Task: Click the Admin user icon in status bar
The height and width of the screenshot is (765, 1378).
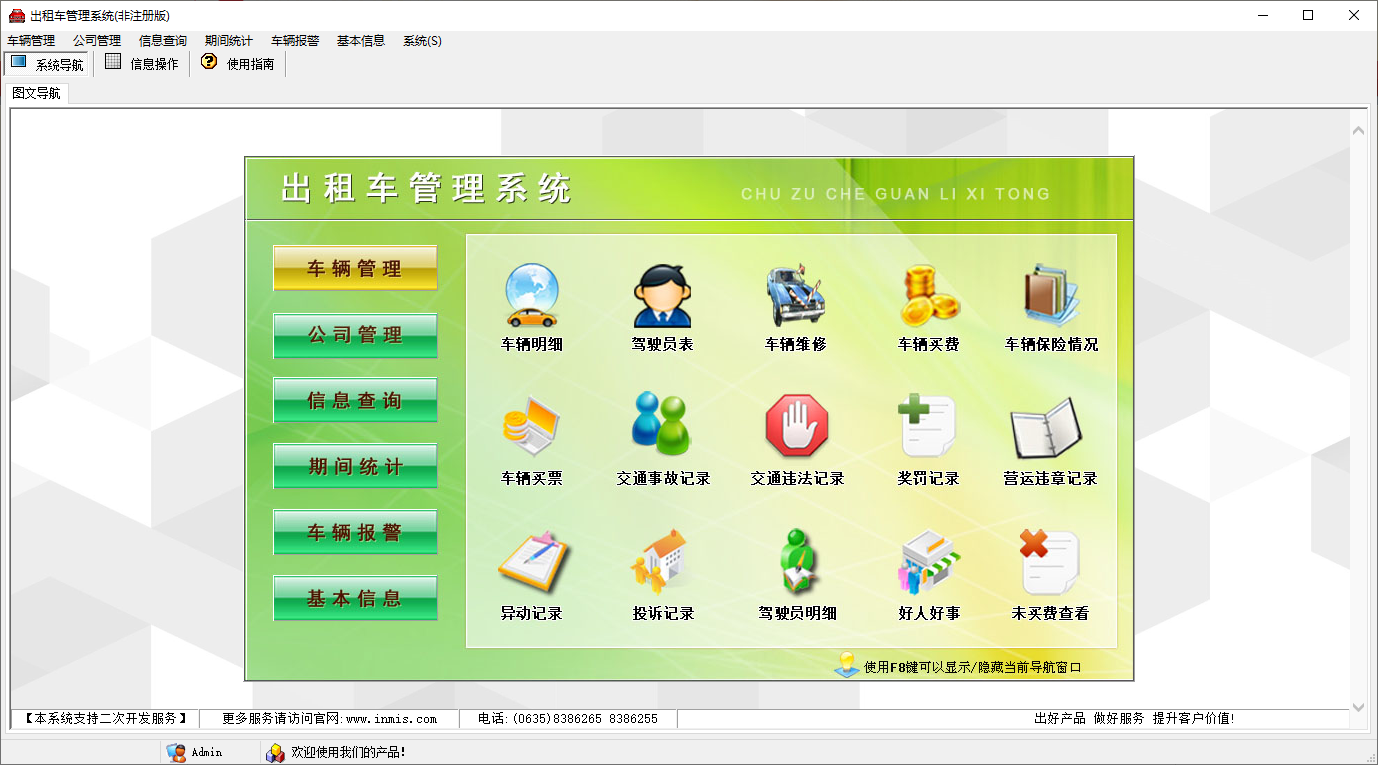Action: click(x=176, y=752)
